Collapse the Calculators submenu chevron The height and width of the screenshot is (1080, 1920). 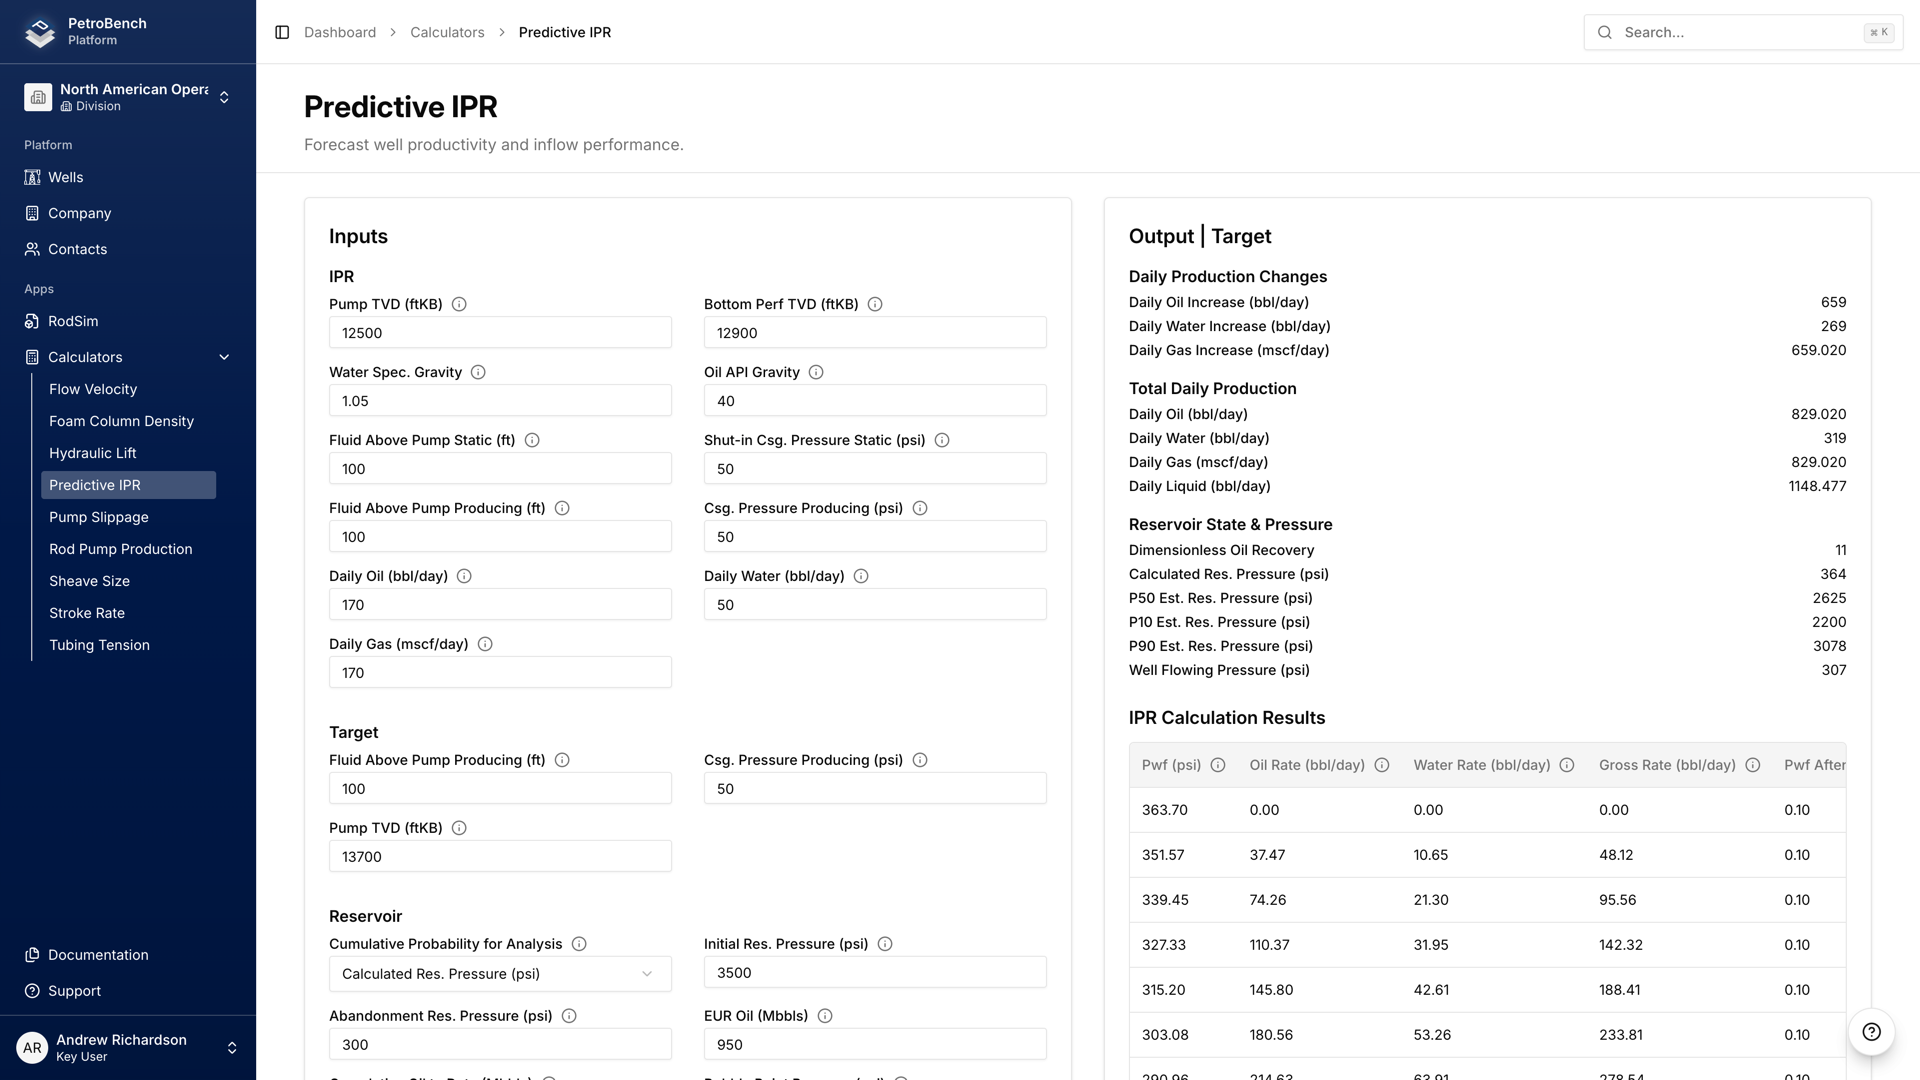pos(223,357)
